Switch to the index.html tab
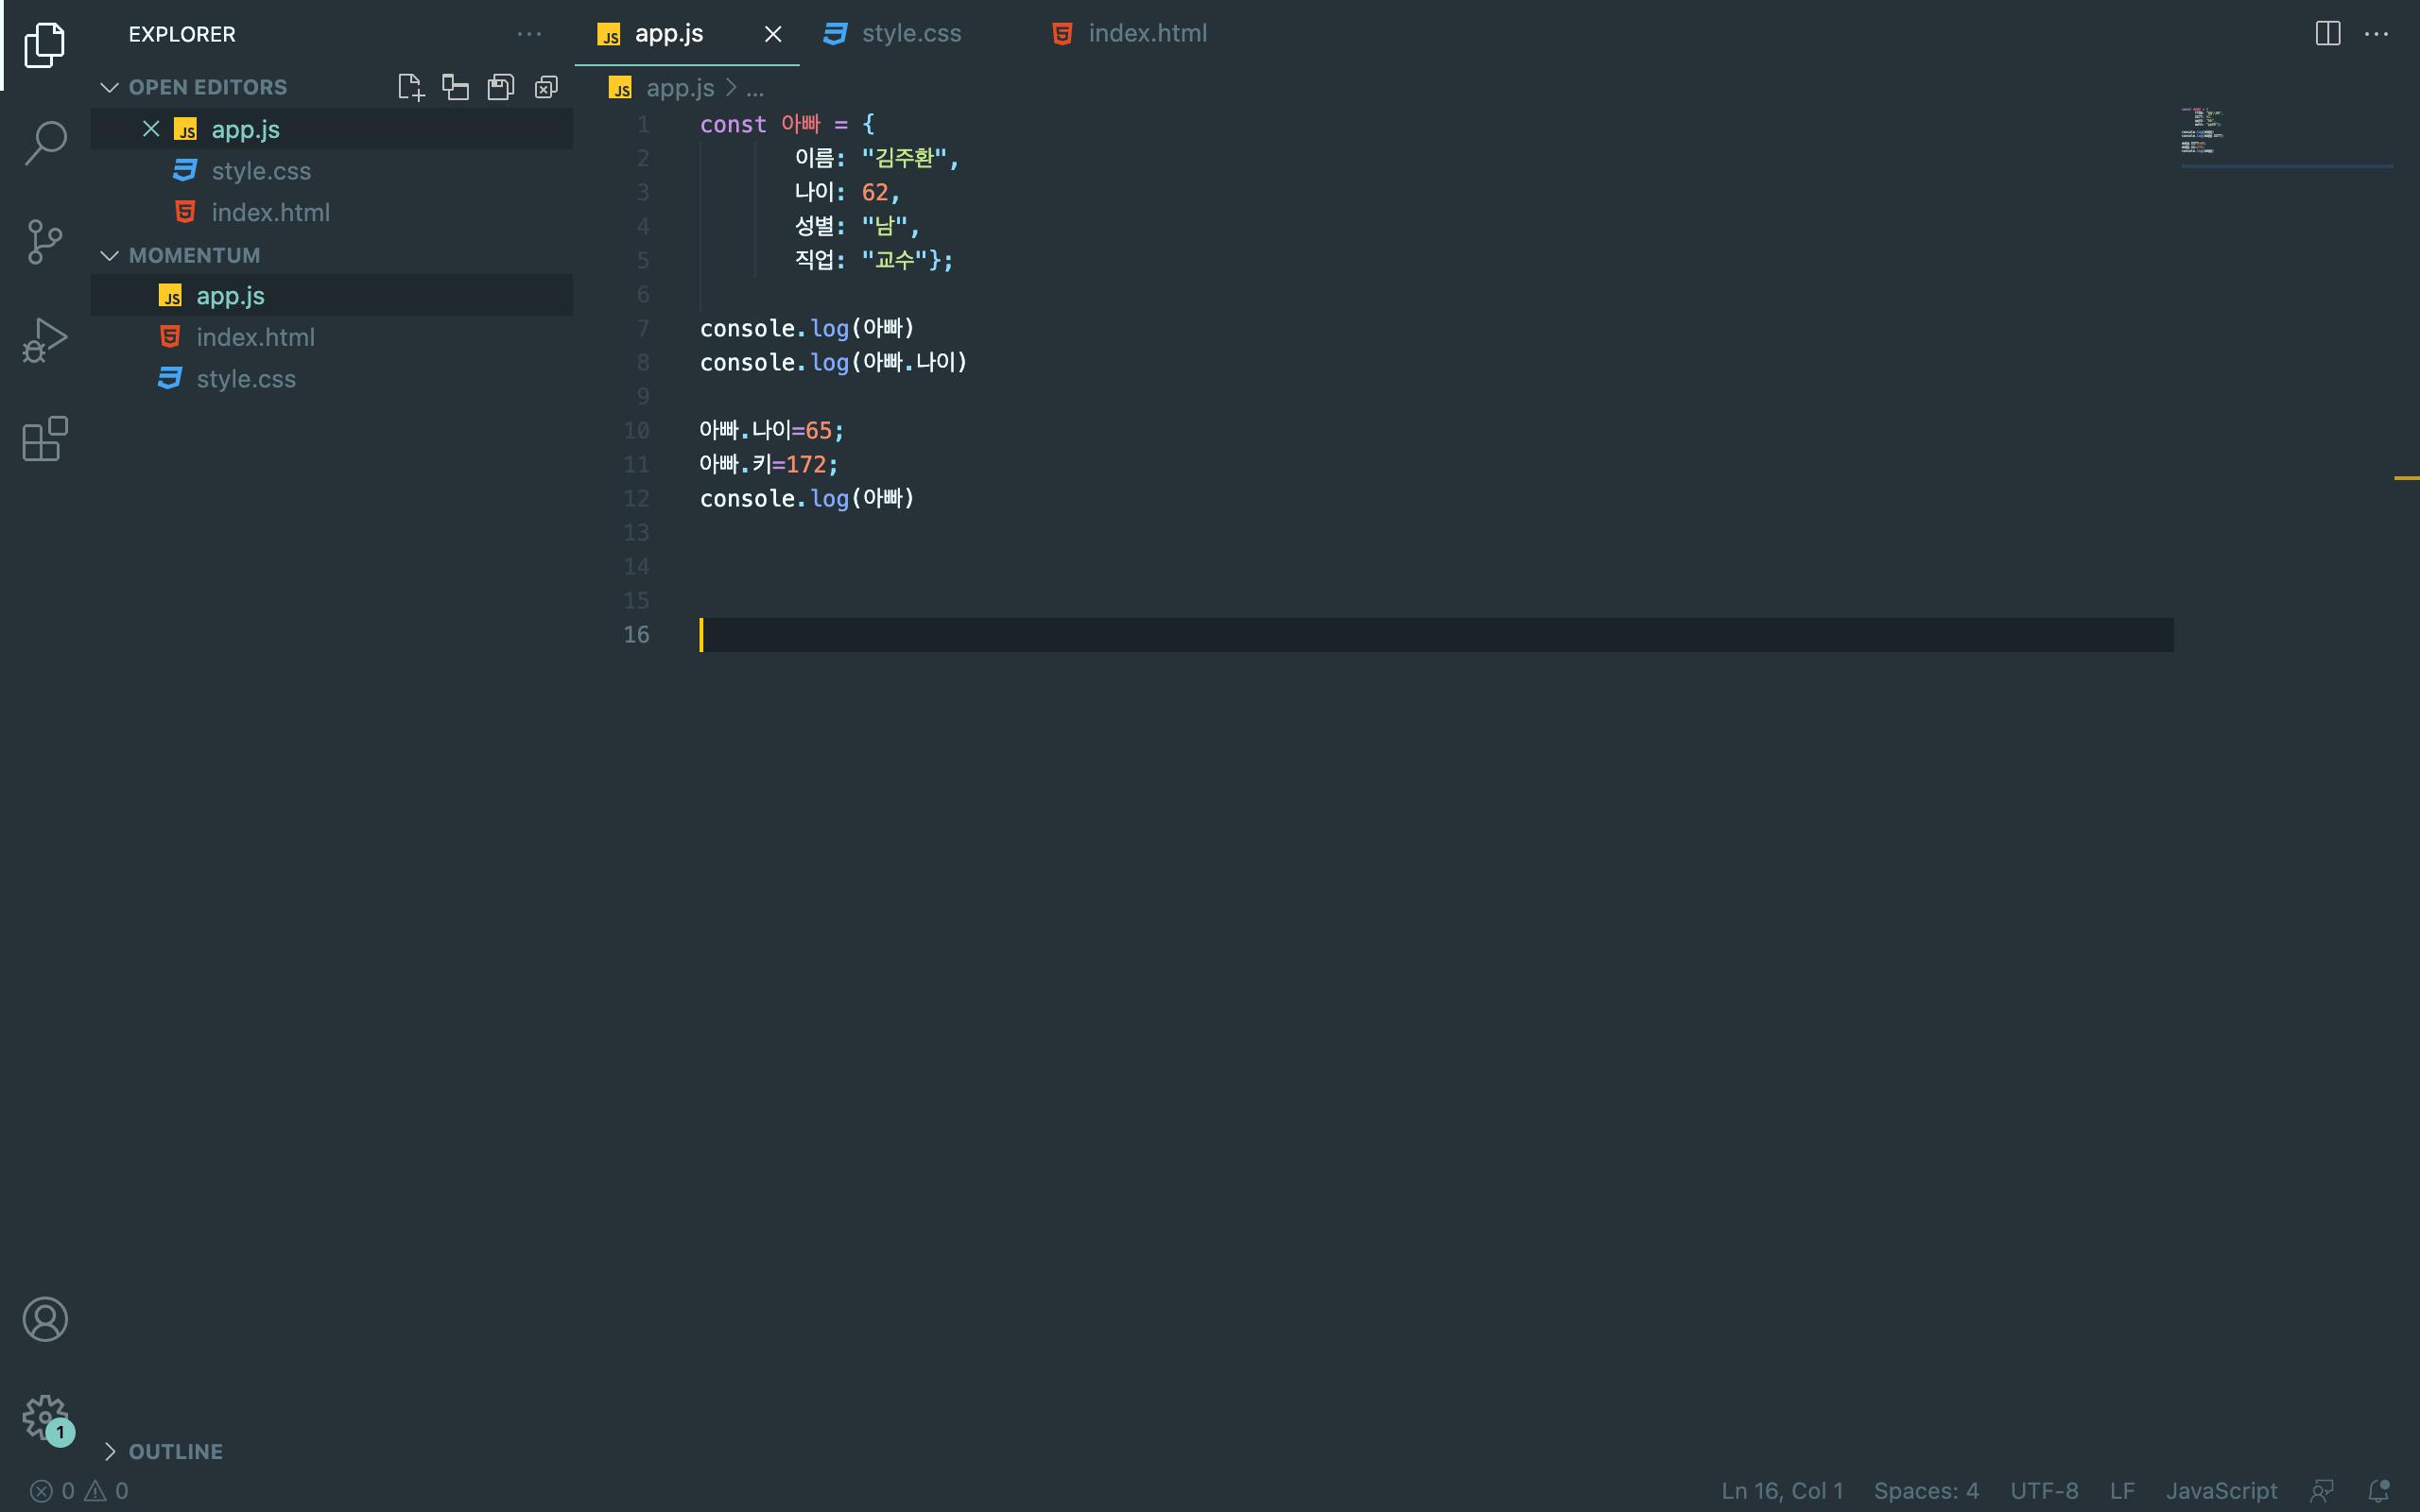The image size is (2420, 1512). coord(1146,33)
